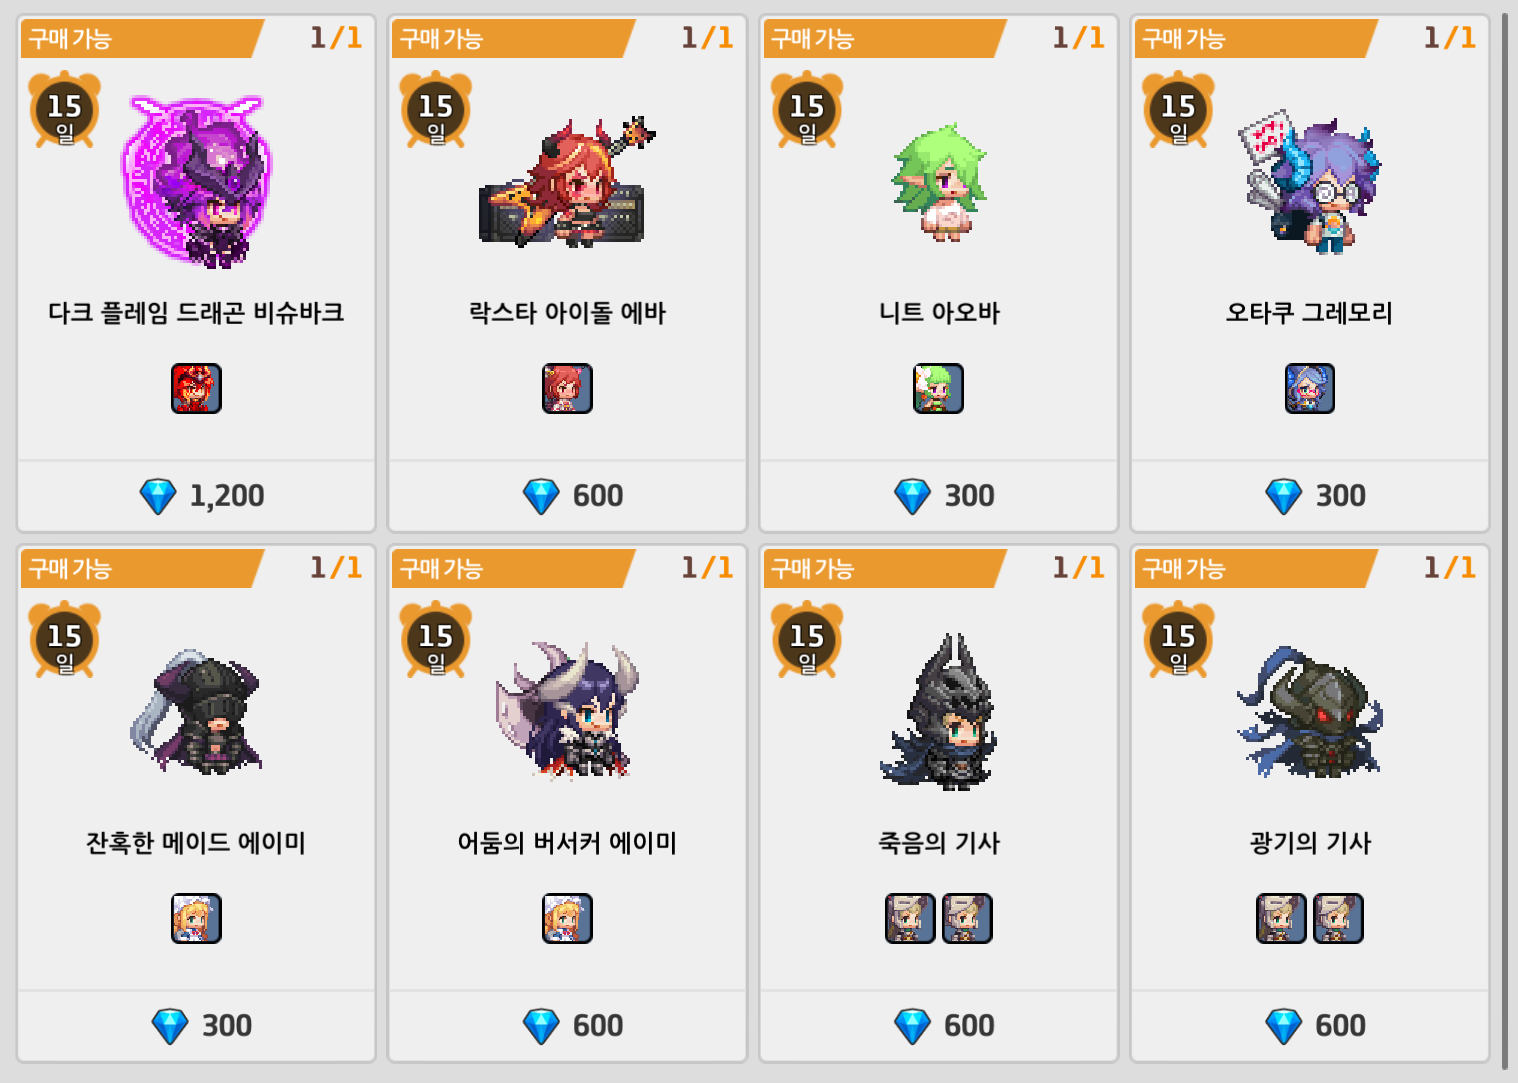The height and width of the screenshot is (1083, 1518).
Task: Purchase 니트 아오바 for 300 gems
Action: point(938,496)
